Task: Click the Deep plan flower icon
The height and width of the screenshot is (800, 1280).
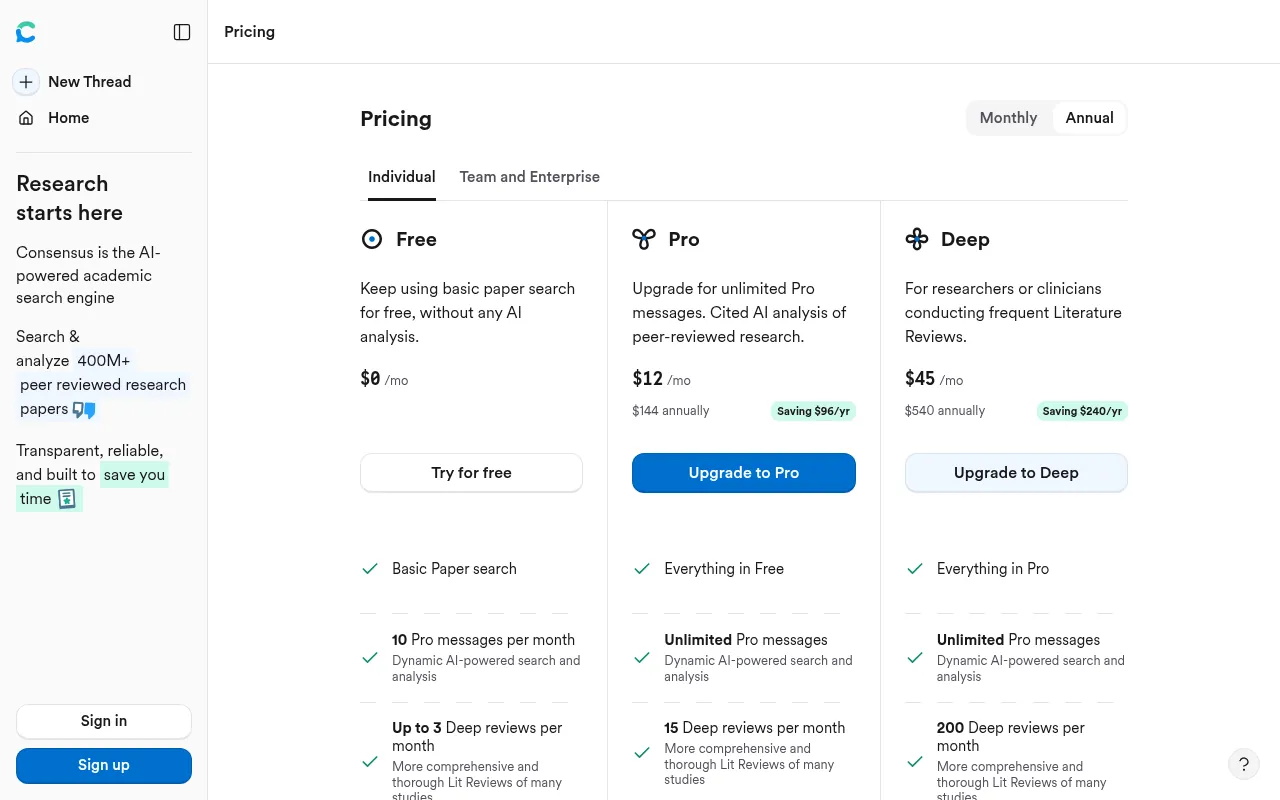Action: (x=917, y=239)
